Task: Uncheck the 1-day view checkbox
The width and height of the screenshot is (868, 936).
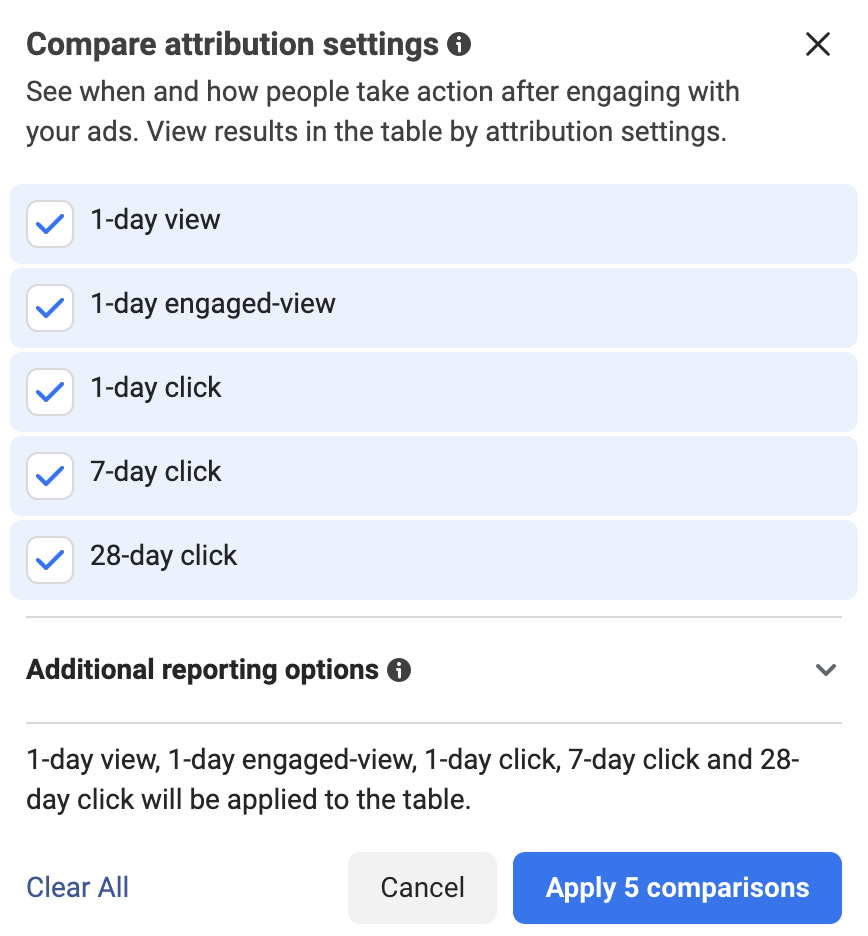Action: coord(50,224)
